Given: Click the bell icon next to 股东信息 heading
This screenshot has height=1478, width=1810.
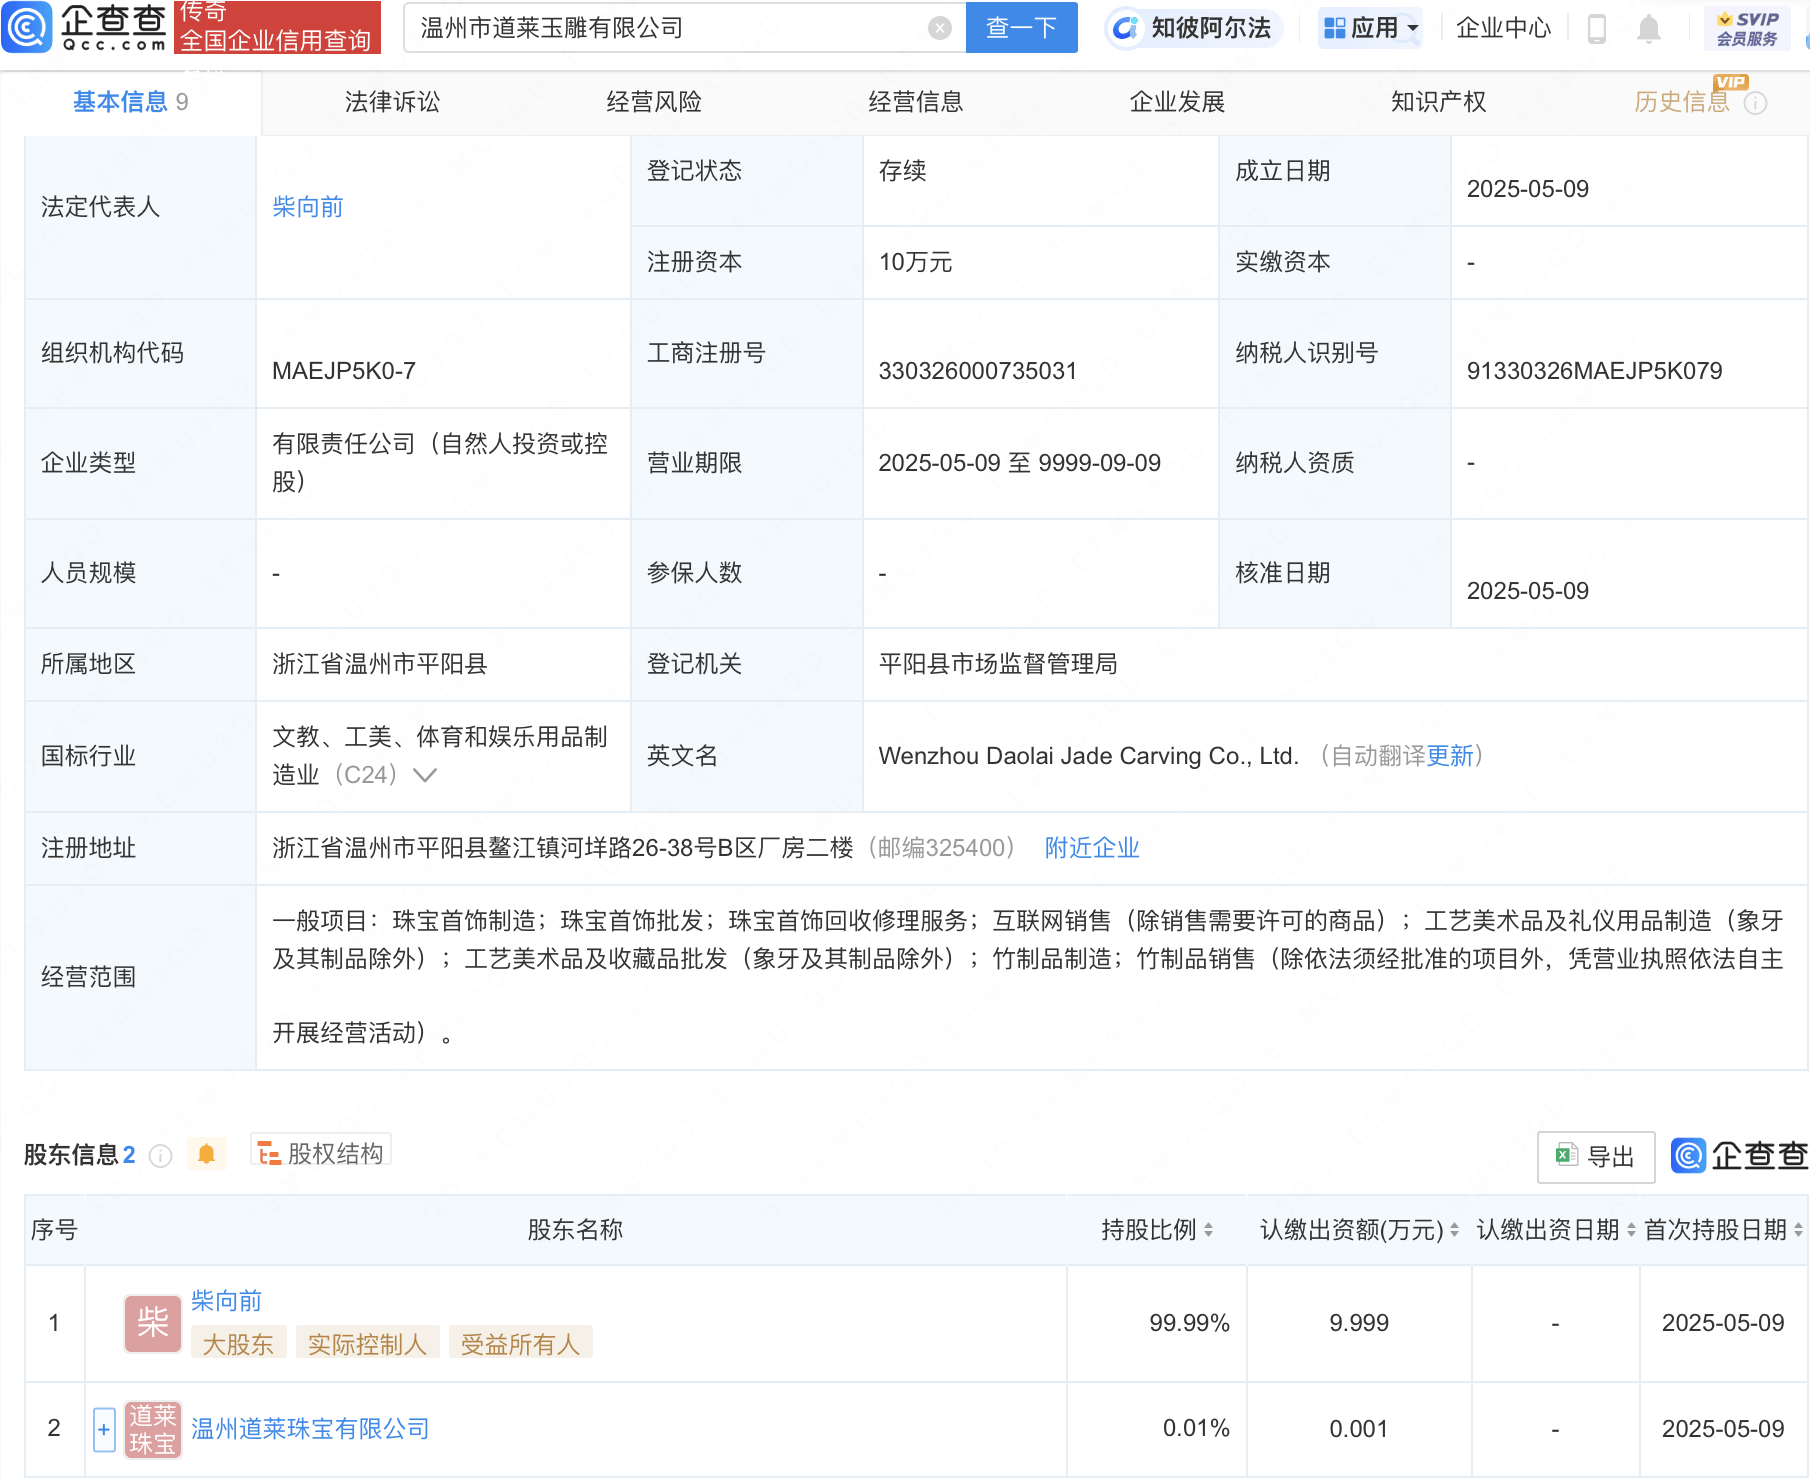Looking at the screenshot, I should coord(207,1152).
